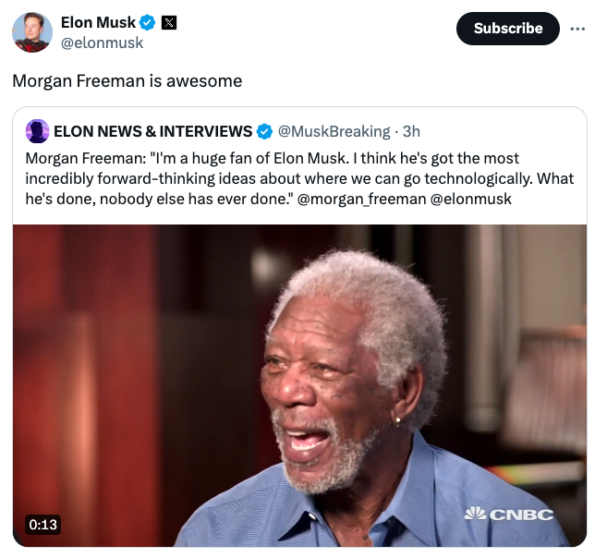Click the CNBC watermark logo in the video
The width and height of the screenshot is (595, 558).
[x=509, y=514]
